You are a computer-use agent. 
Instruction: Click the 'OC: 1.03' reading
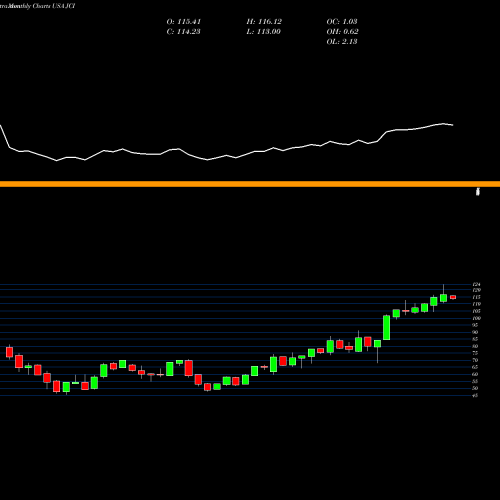(x=342, y=22)
